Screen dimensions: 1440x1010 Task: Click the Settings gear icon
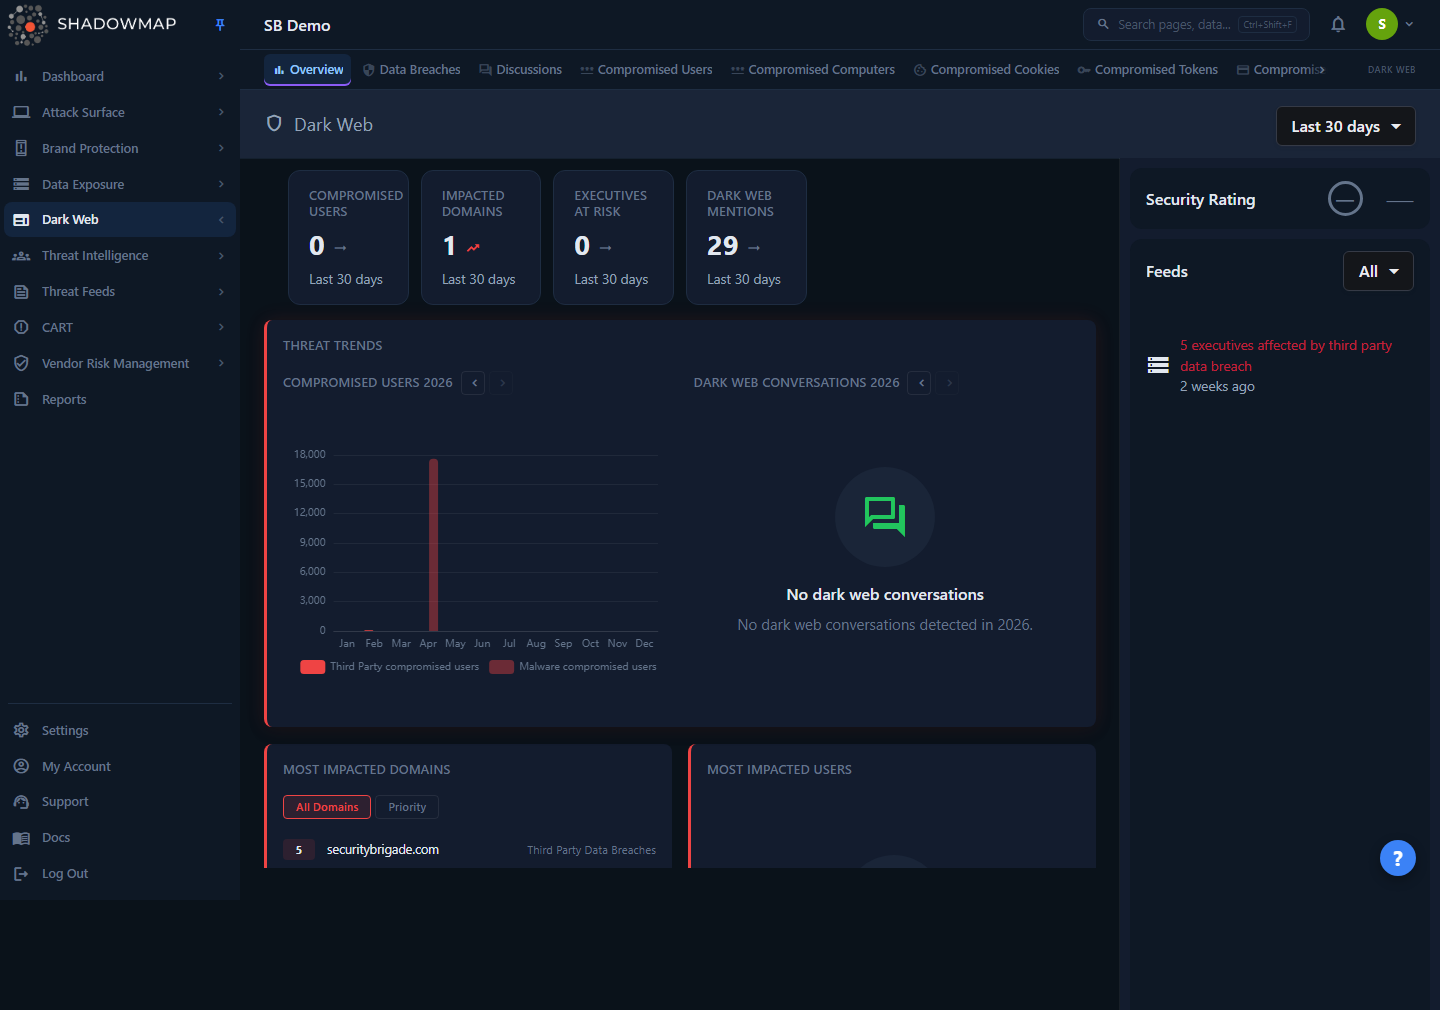[x=21, y=730]
